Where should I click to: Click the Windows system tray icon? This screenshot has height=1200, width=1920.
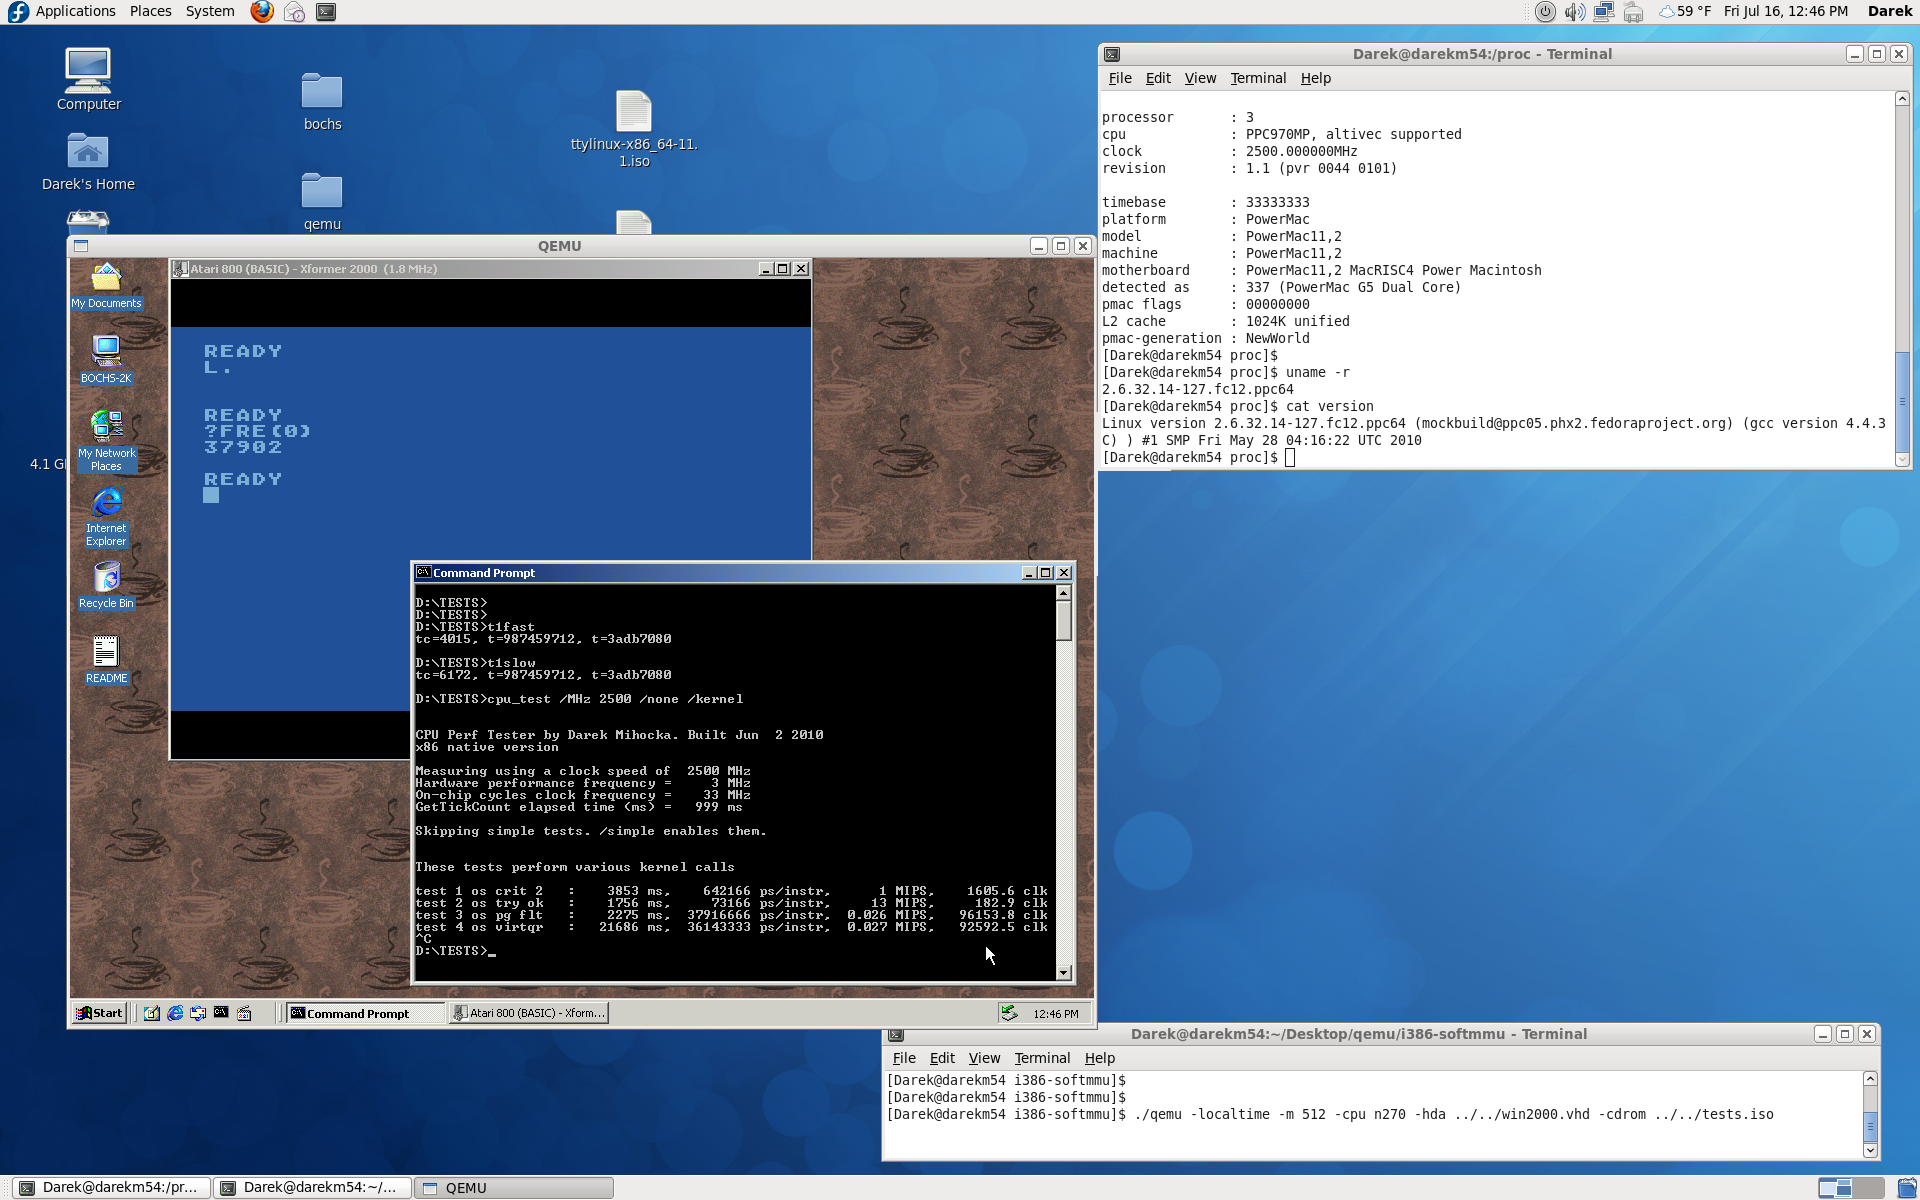[x=1010, y=1013]
